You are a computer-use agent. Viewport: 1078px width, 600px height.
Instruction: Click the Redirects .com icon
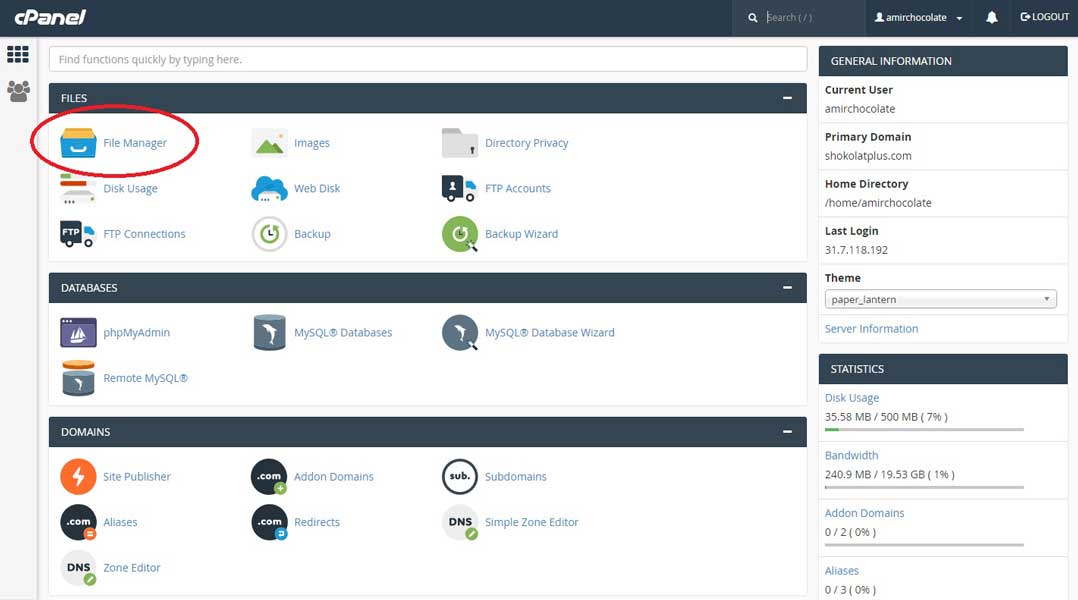270,522
